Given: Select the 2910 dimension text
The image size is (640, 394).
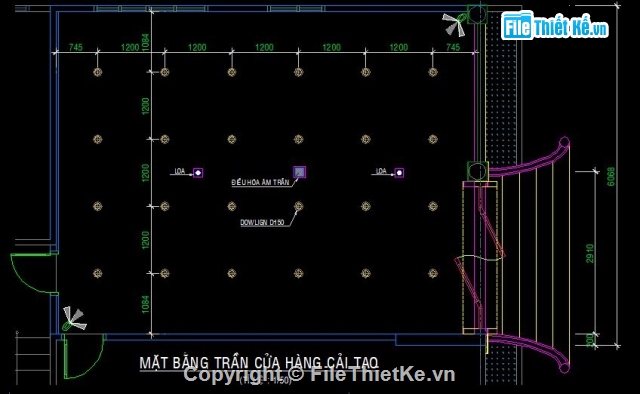Looking at the screenshot, I should pyautogui.click(x=589, y=253).
